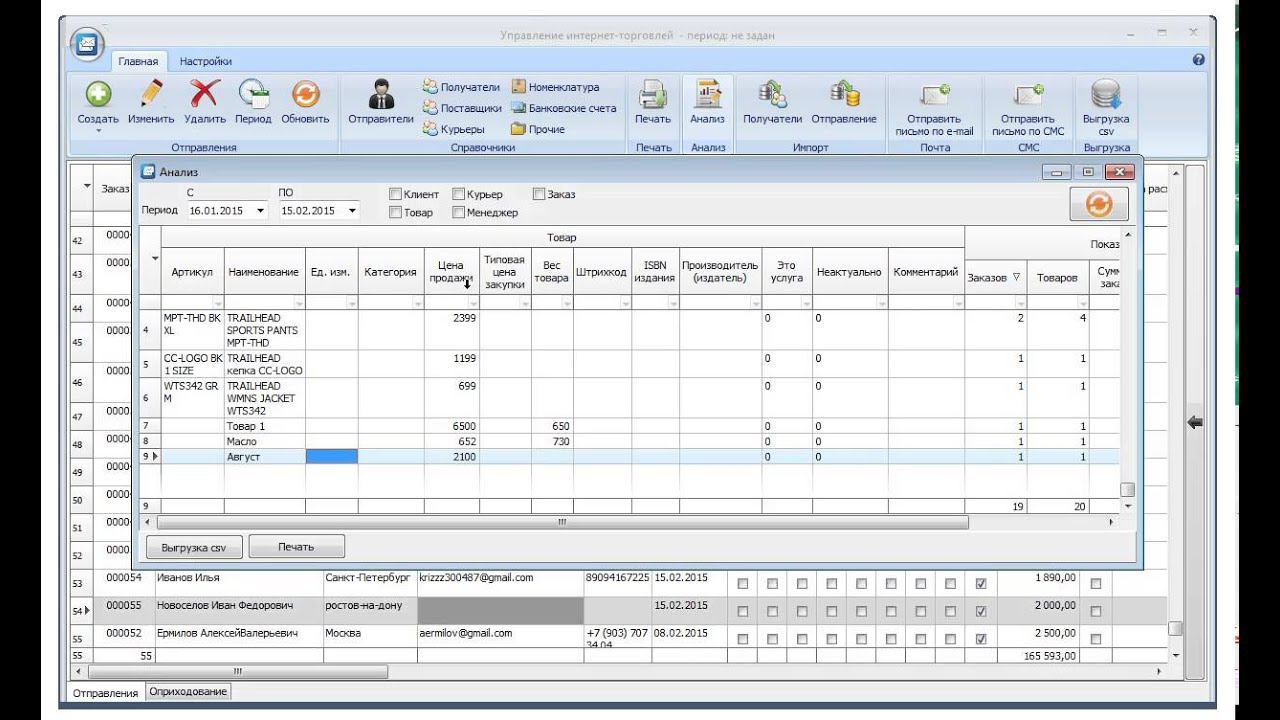Click the Анализ grid horizontal scrollbar
Viewport: 1280px width, 720px height.
[x=562, y=522]
